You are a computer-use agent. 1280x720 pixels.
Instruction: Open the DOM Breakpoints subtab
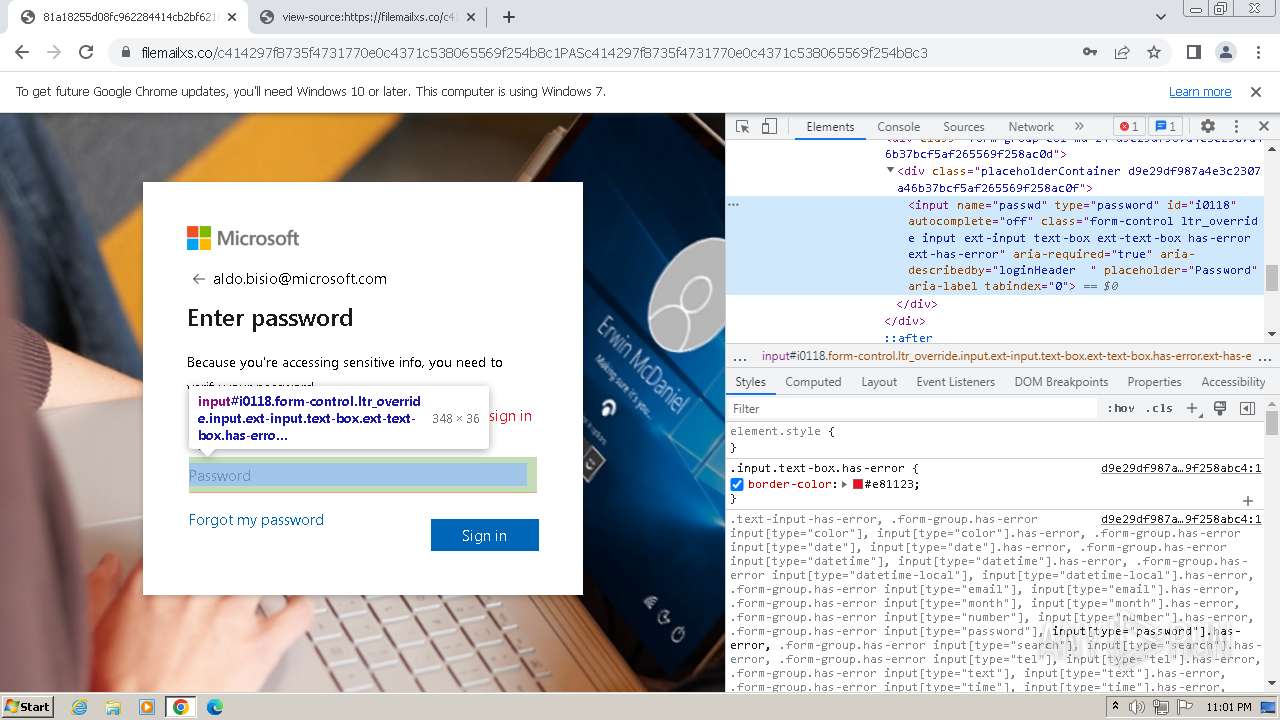1061,382
